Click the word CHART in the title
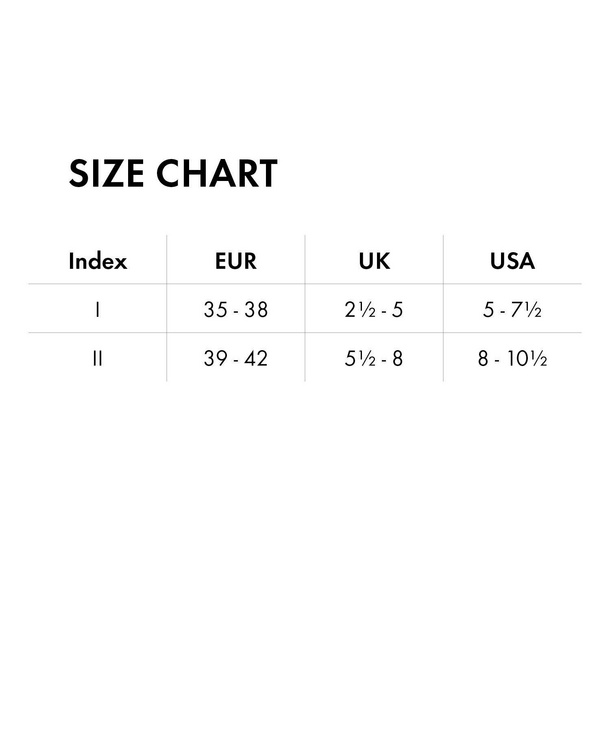This screenshot has width=610, height=732. pos(217,173)
